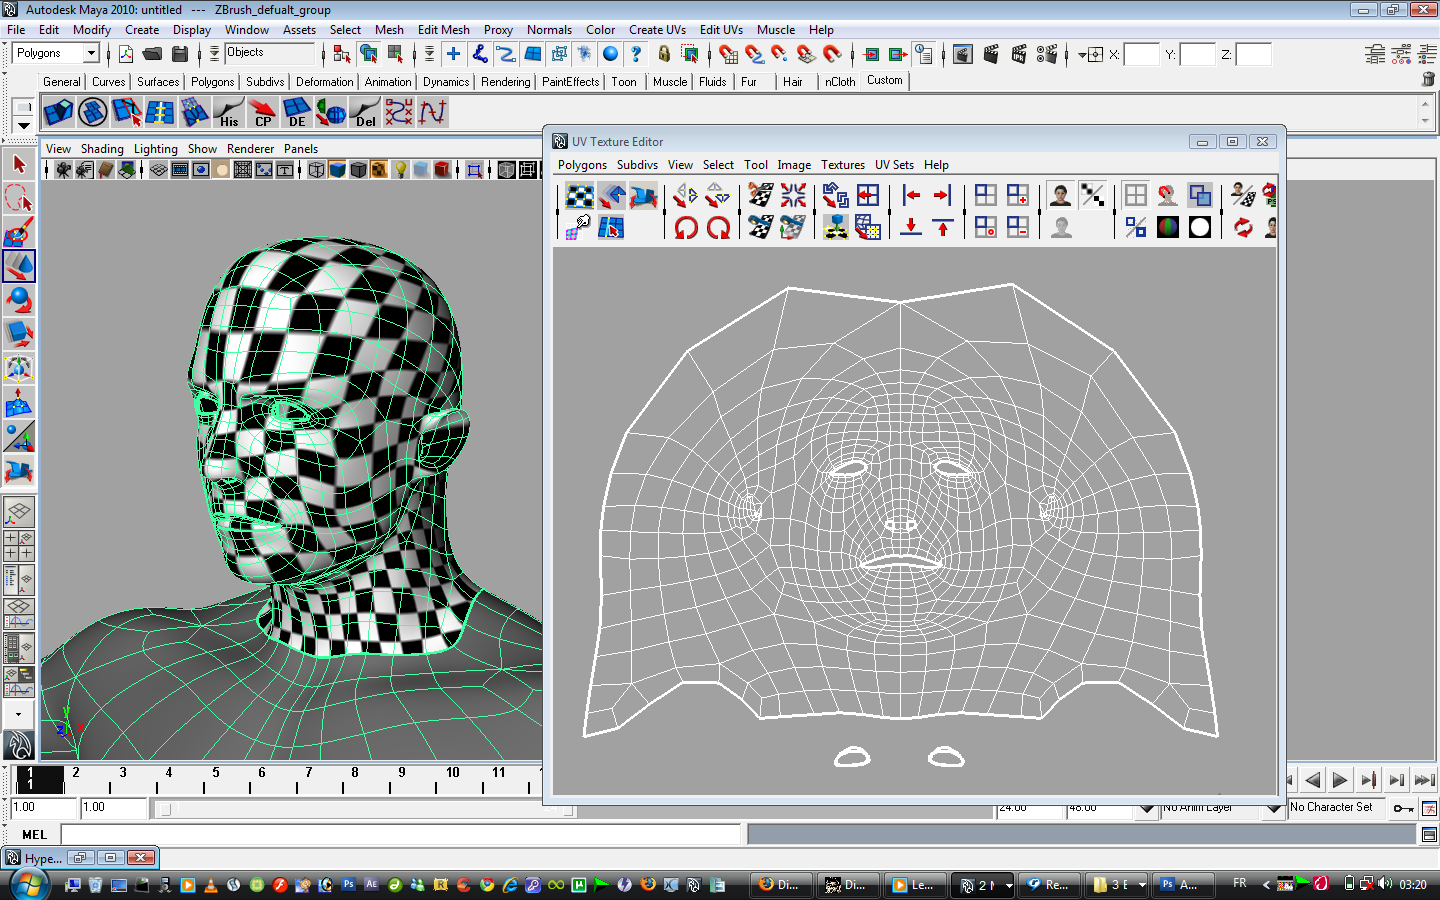Open the UV Sets menu in UV Editor
Screen dimensions: 1440x900
894,165
